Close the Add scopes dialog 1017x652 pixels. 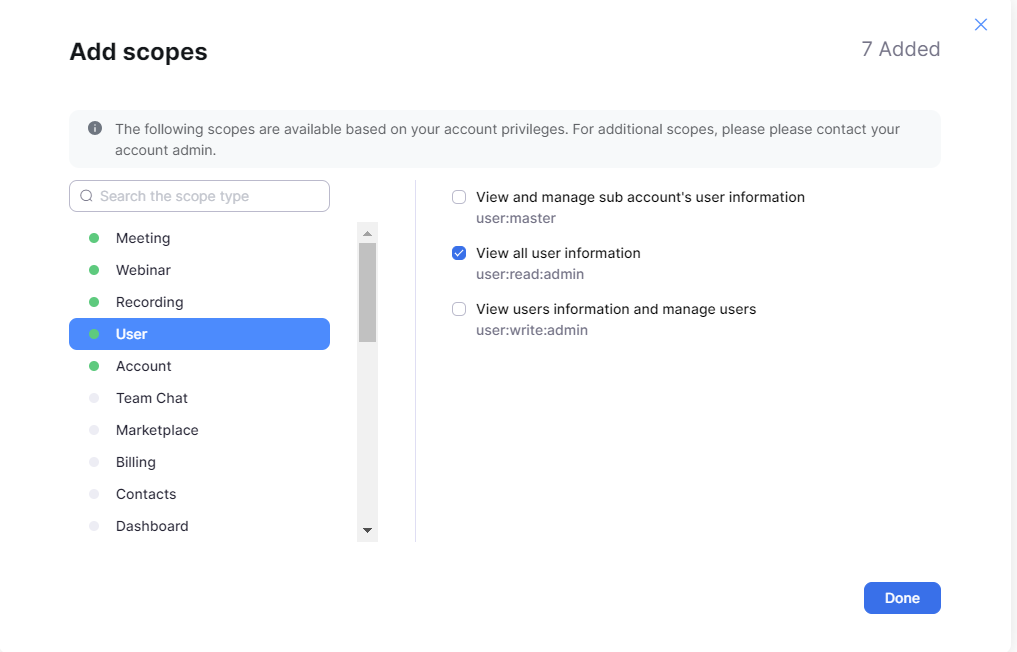[980, 25]
